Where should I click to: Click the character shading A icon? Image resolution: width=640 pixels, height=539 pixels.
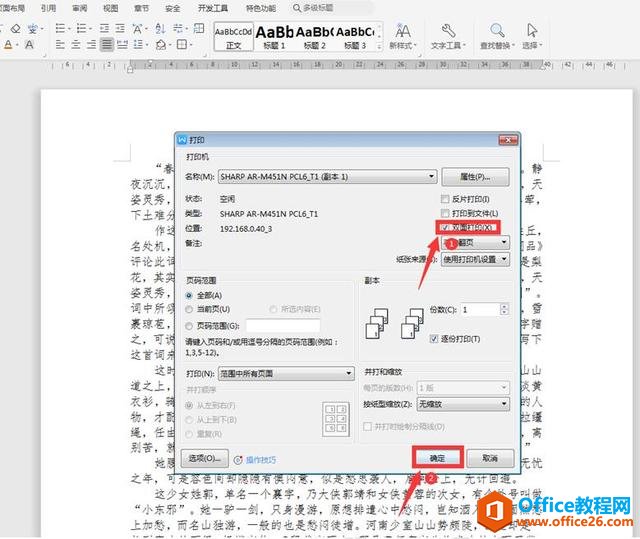(x=29, y=44)
